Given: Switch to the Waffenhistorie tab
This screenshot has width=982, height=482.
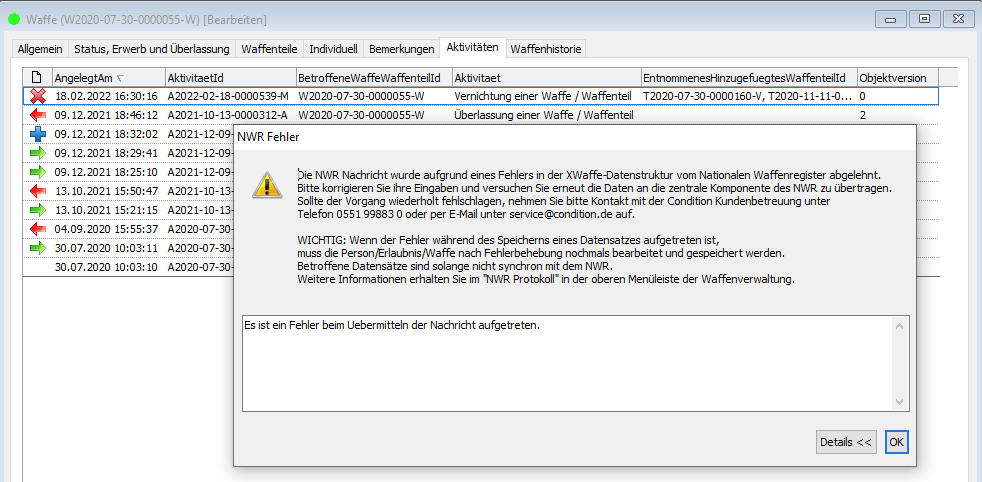Looking at the screenshot, I should tap(546, 48).
